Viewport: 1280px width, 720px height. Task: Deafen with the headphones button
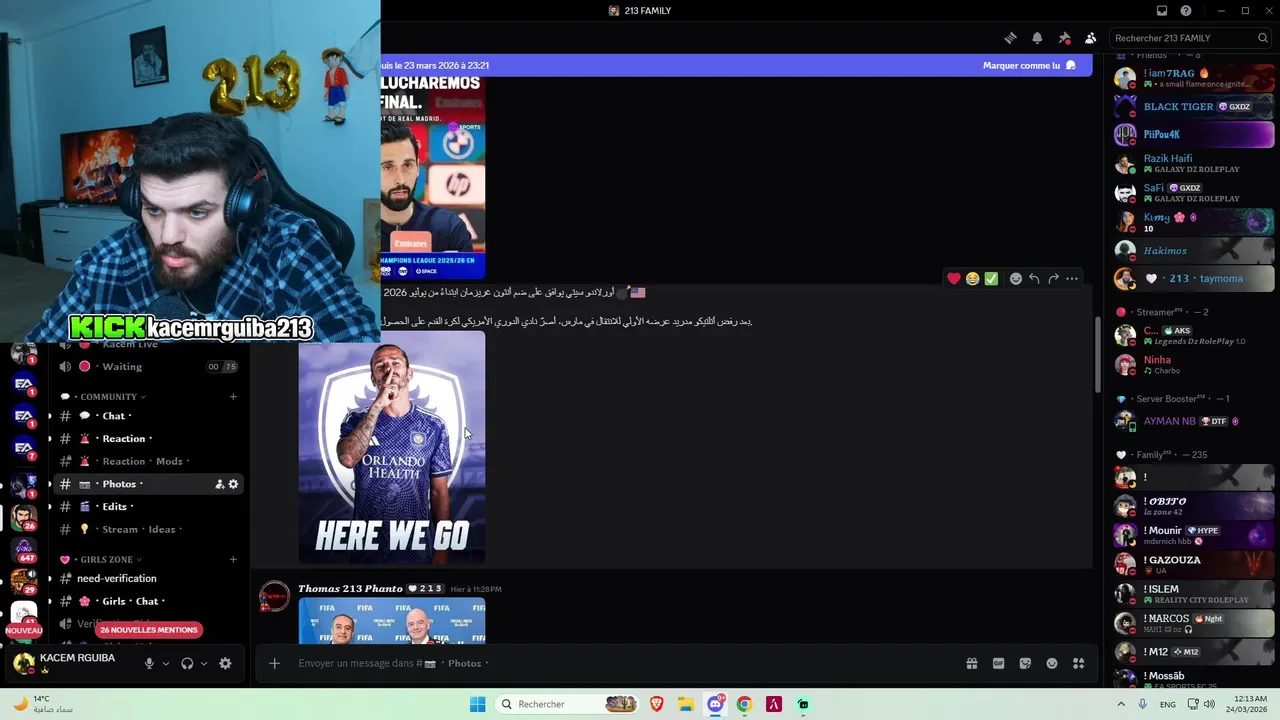[x=187, y=663]
